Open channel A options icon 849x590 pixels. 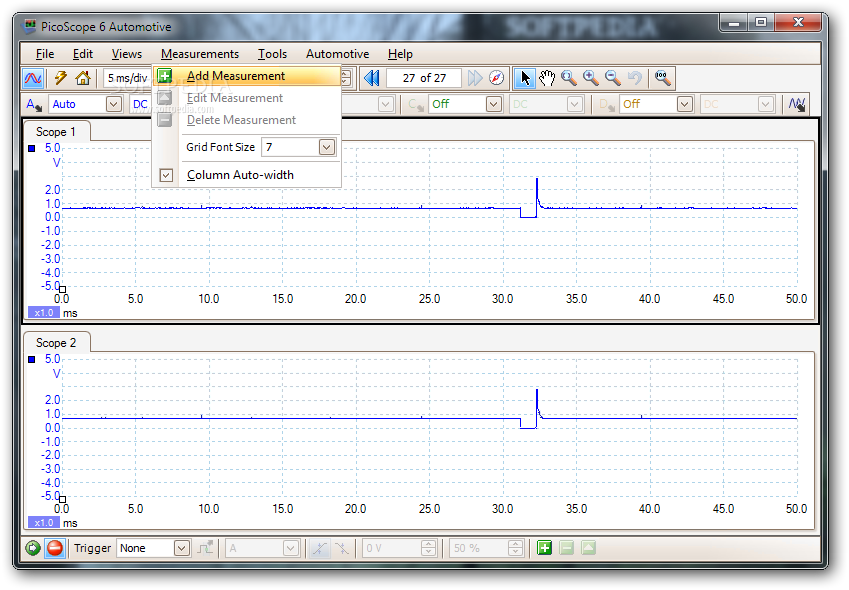[34, 104]
